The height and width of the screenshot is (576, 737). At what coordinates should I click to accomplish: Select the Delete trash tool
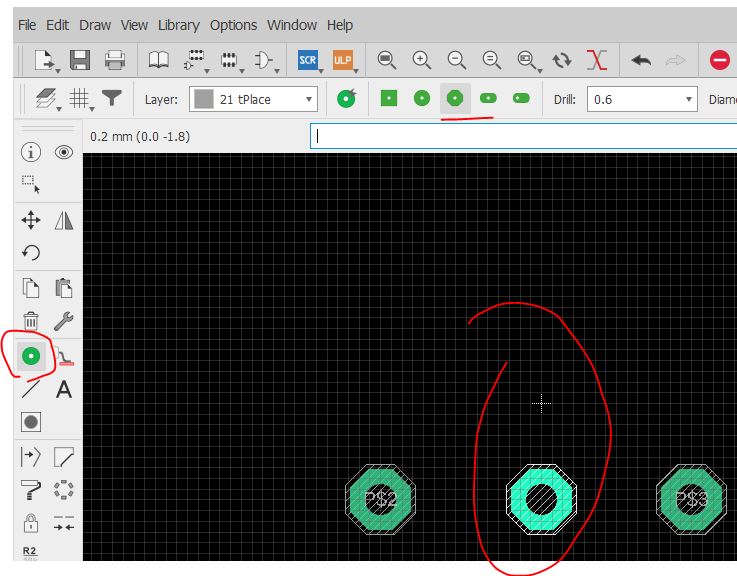31,321
